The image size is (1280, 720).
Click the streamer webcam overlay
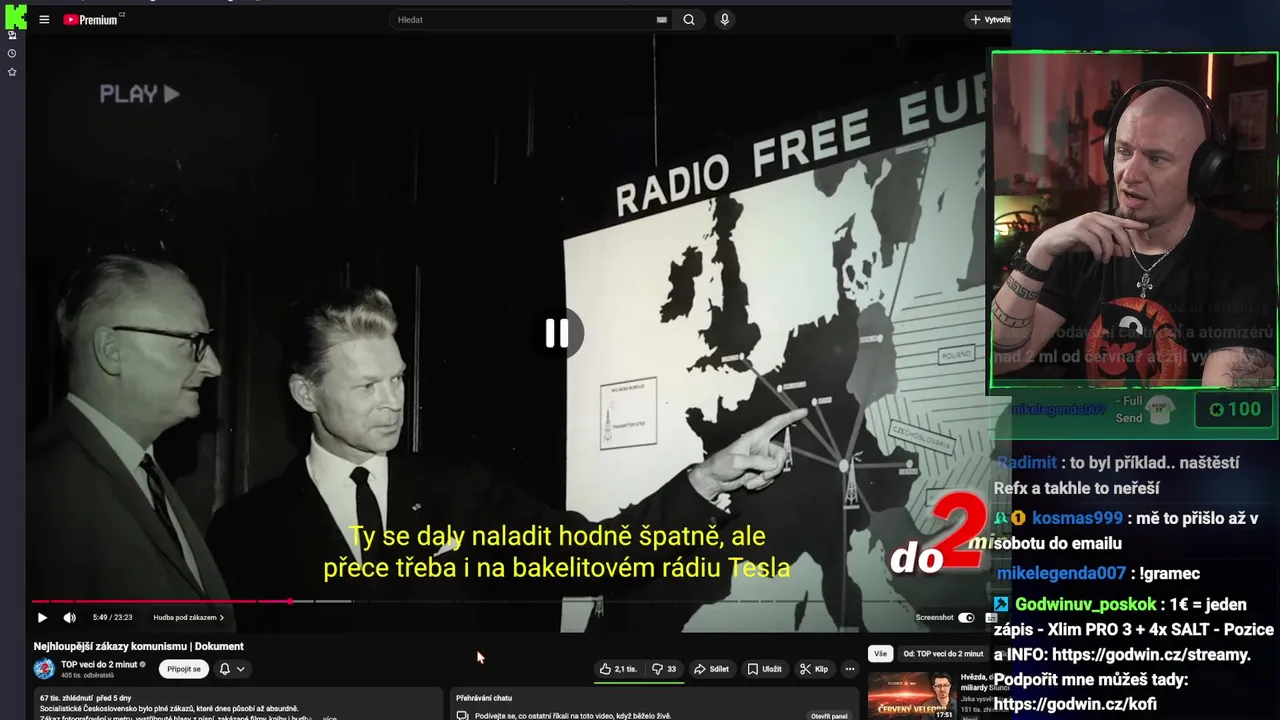pyautogui.click(x=1134, y=220)
